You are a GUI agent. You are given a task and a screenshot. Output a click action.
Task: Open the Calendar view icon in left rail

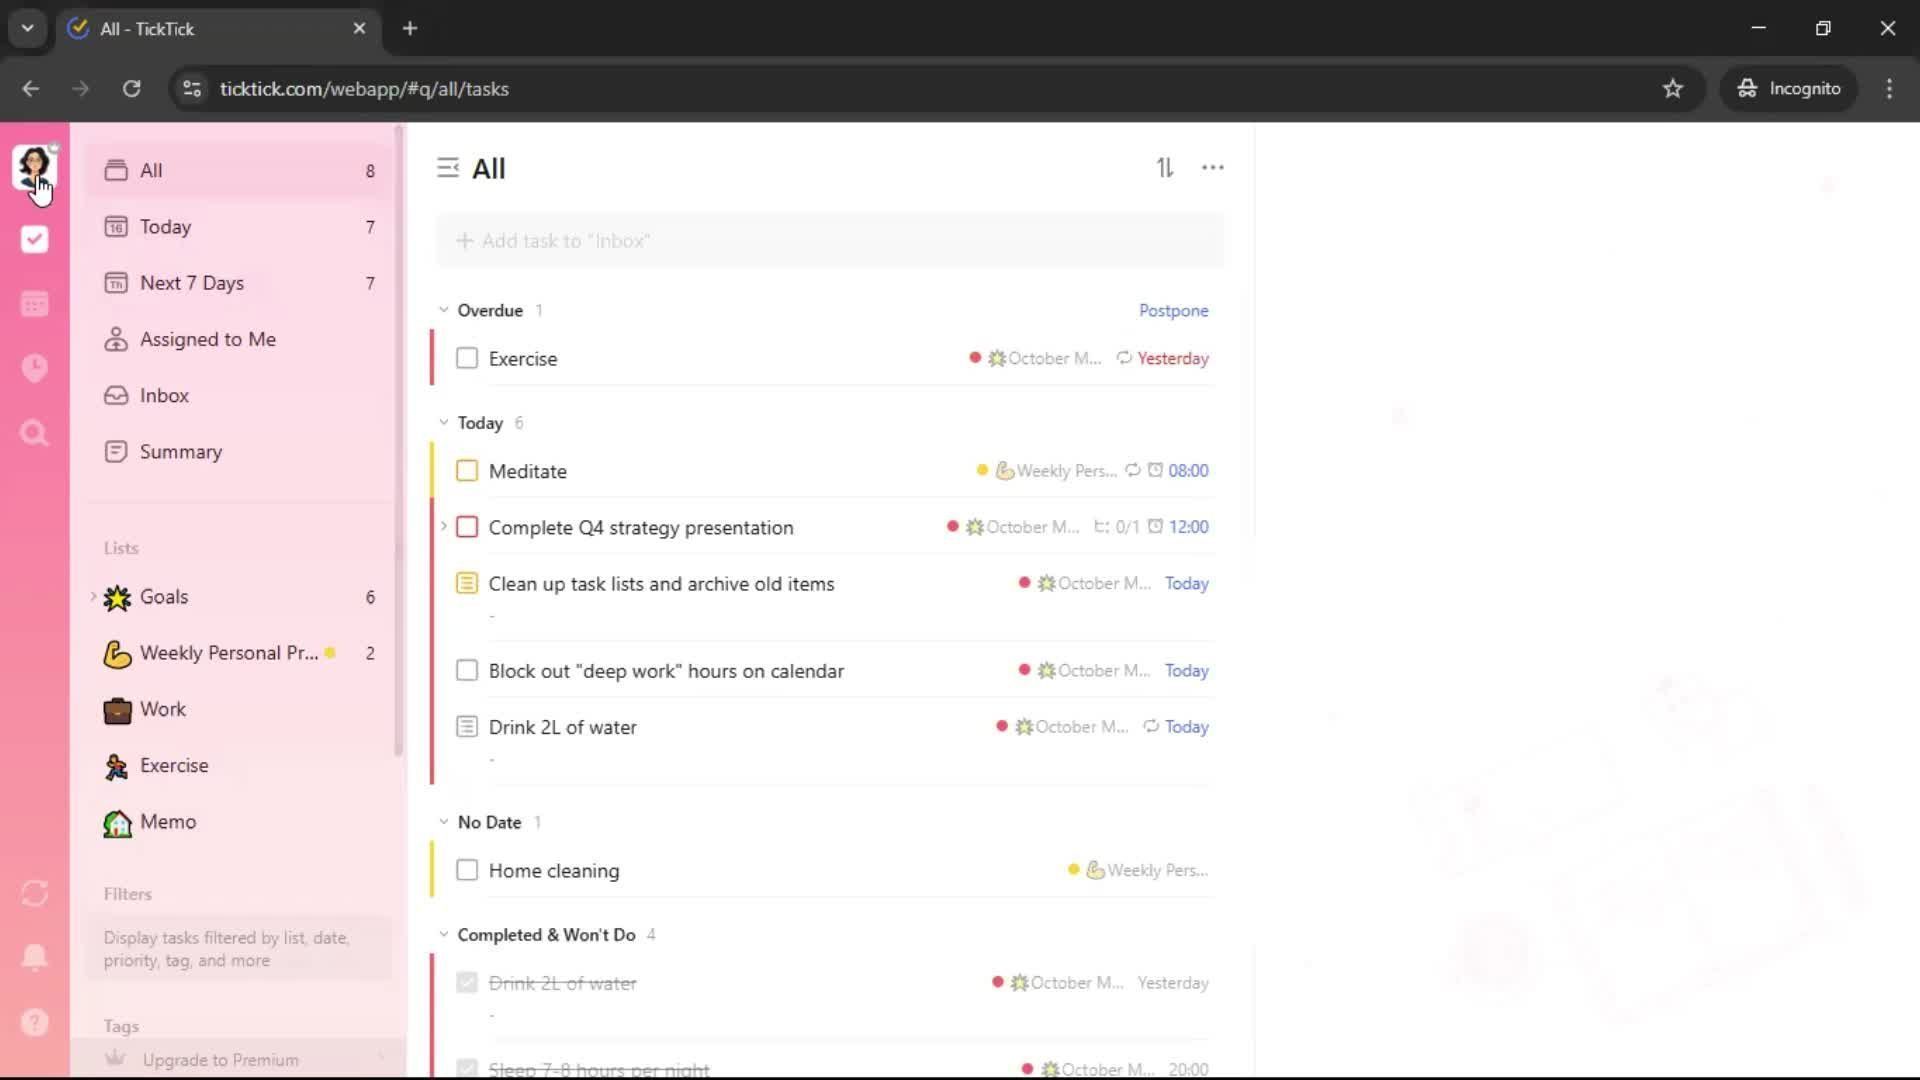[34, 304]
